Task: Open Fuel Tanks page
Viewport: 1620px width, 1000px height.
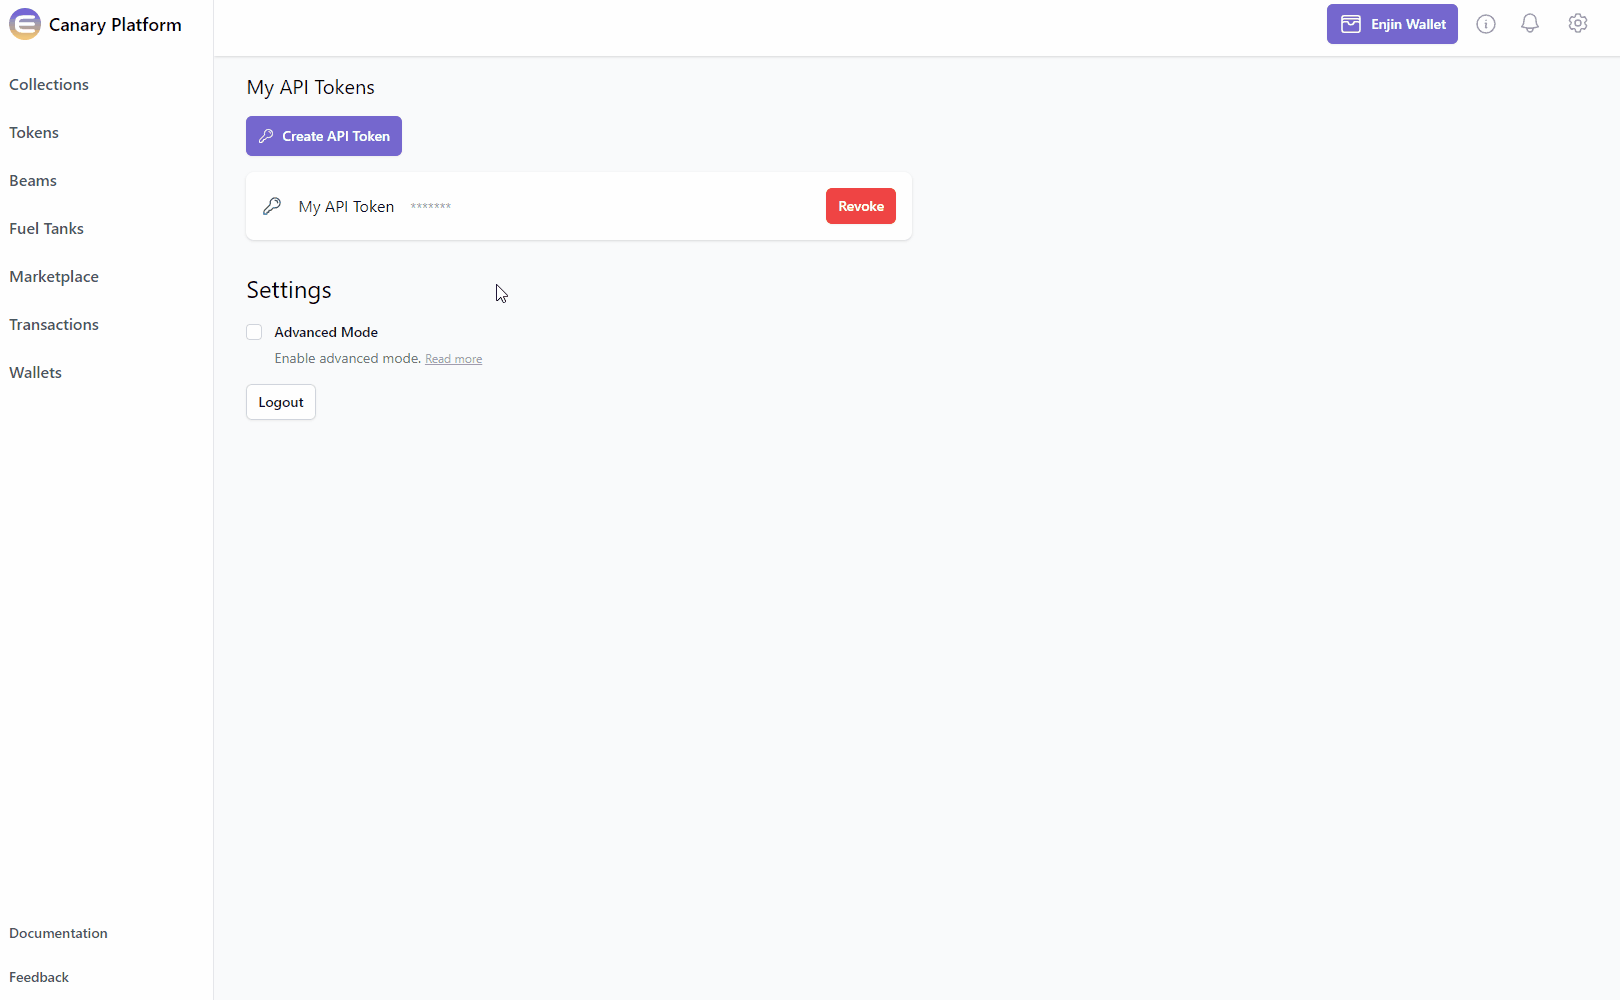Action: (46, 228)
